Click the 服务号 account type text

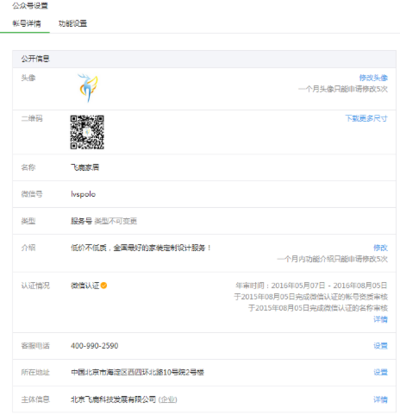click(81, 221)
